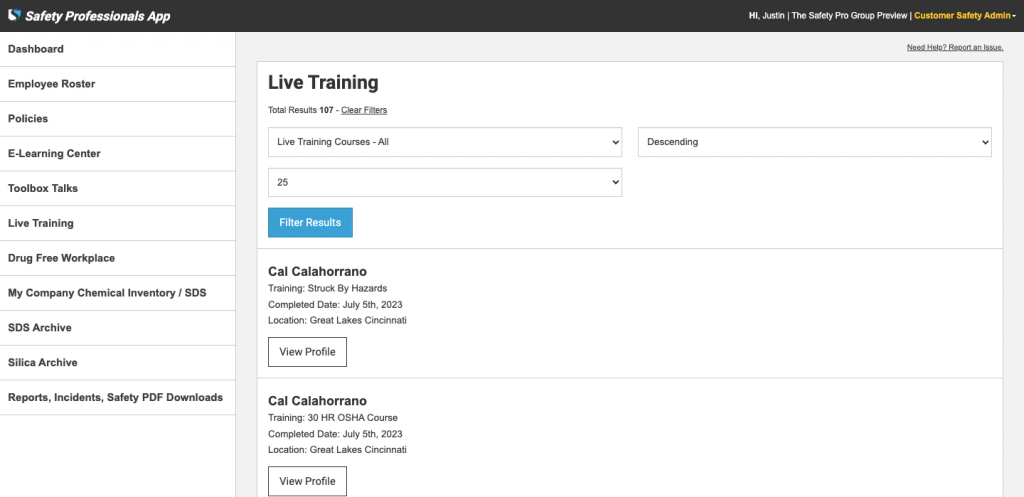Expand the Live Training Courses filter dropdown
The image size is (1024, 497).
[x=445, y=142]
